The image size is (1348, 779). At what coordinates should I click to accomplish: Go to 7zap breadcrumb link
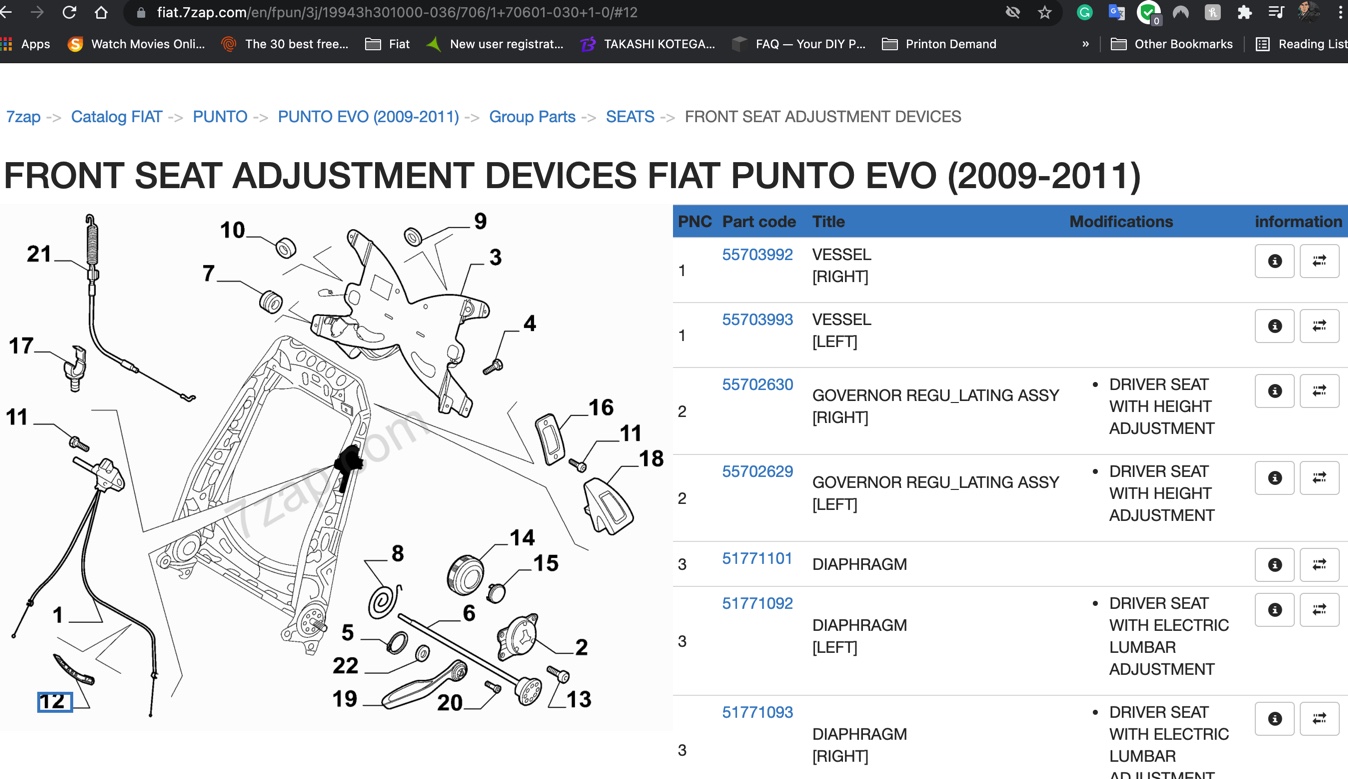pos(23,117)
